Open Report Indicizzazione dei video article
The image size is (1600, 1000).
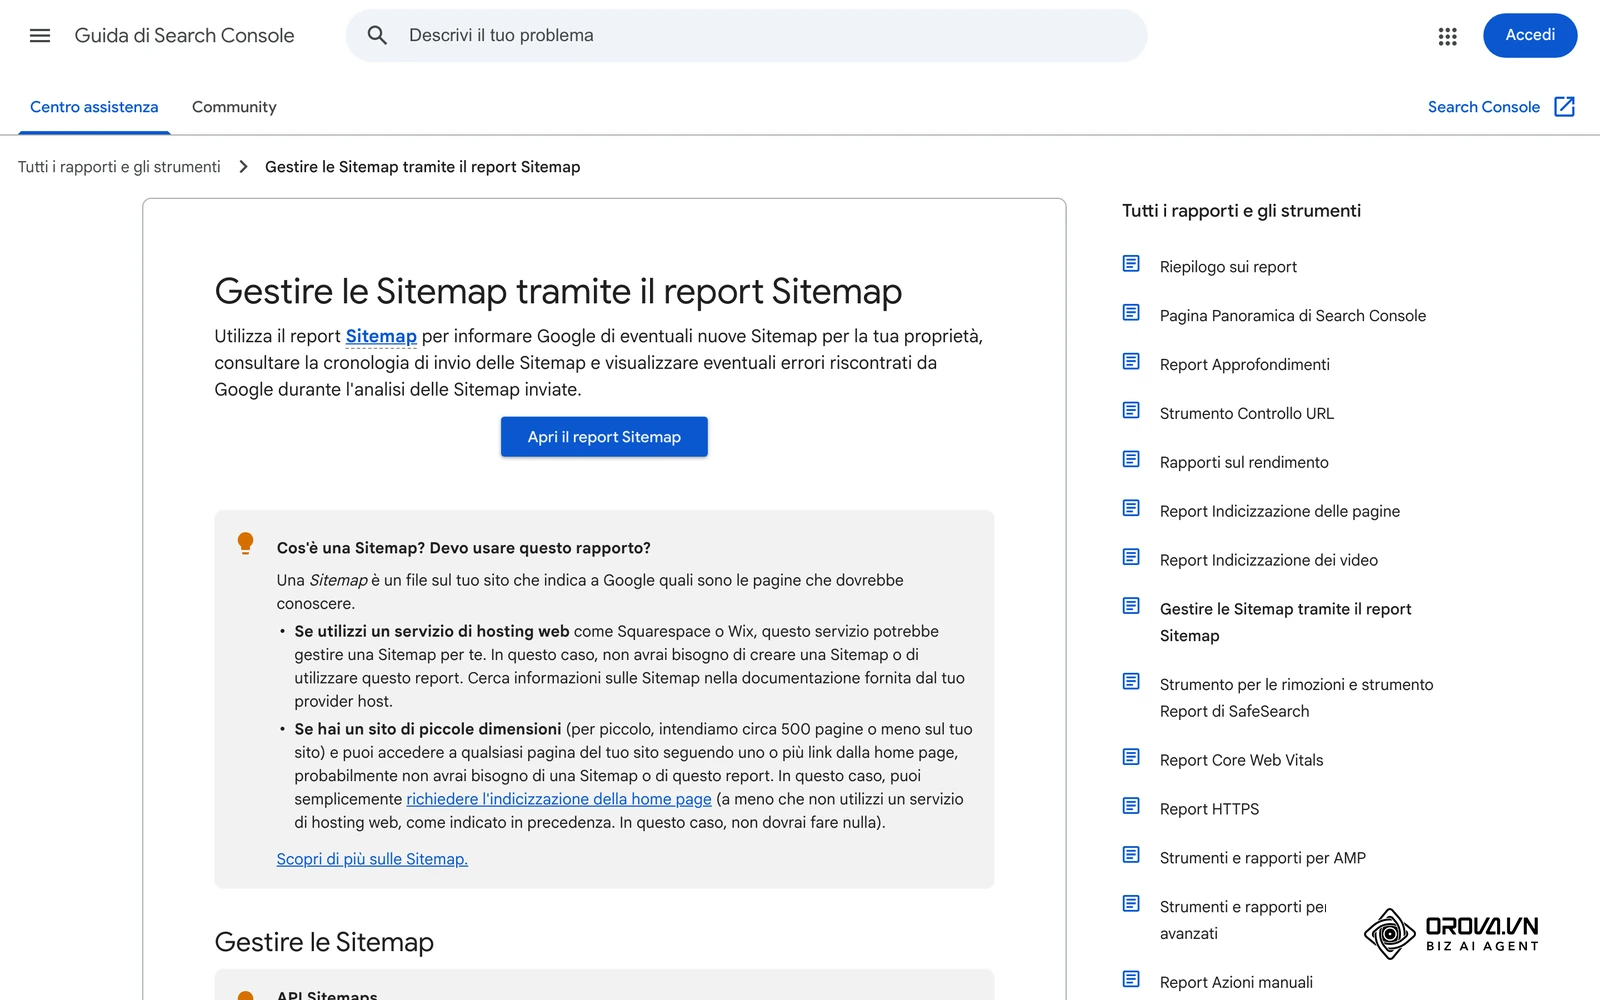tap(1269, 561)
